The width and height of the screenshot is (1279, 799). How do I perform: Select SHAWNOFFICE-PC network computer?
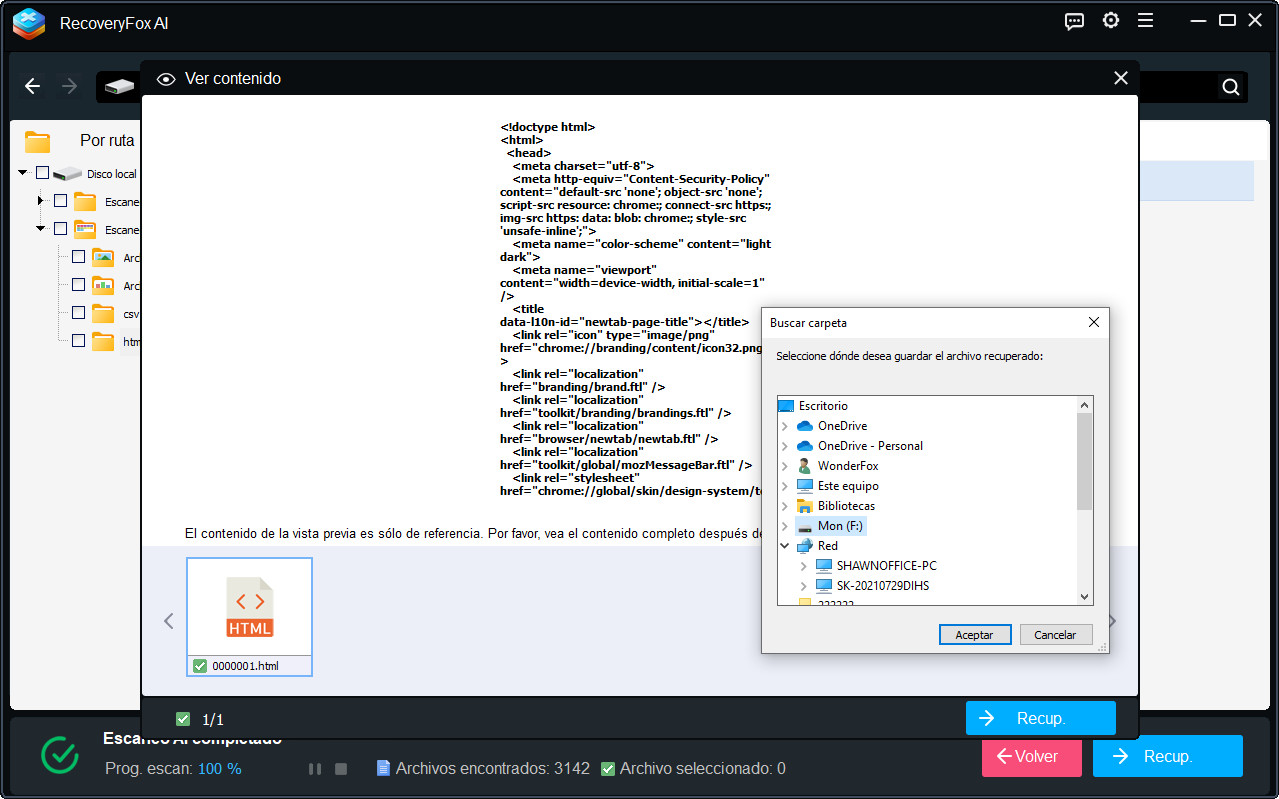coord(886,566)
